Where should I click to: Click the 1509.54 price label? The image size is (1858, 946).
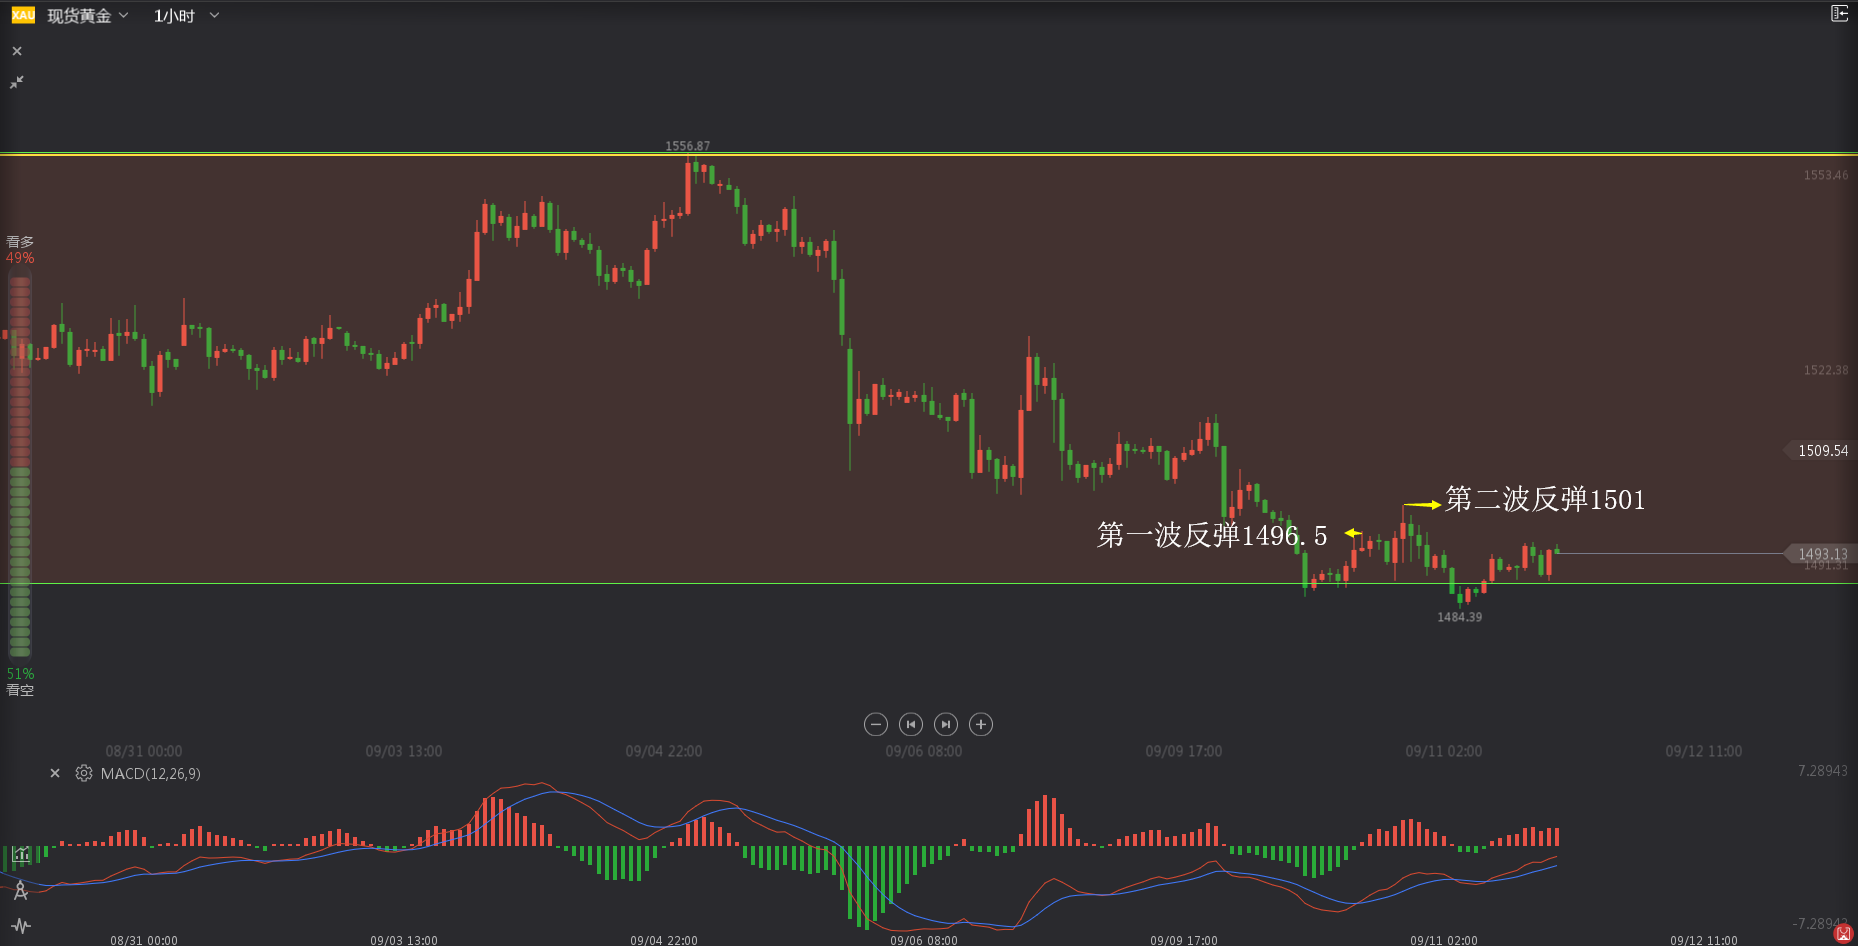click(1822, 451)
